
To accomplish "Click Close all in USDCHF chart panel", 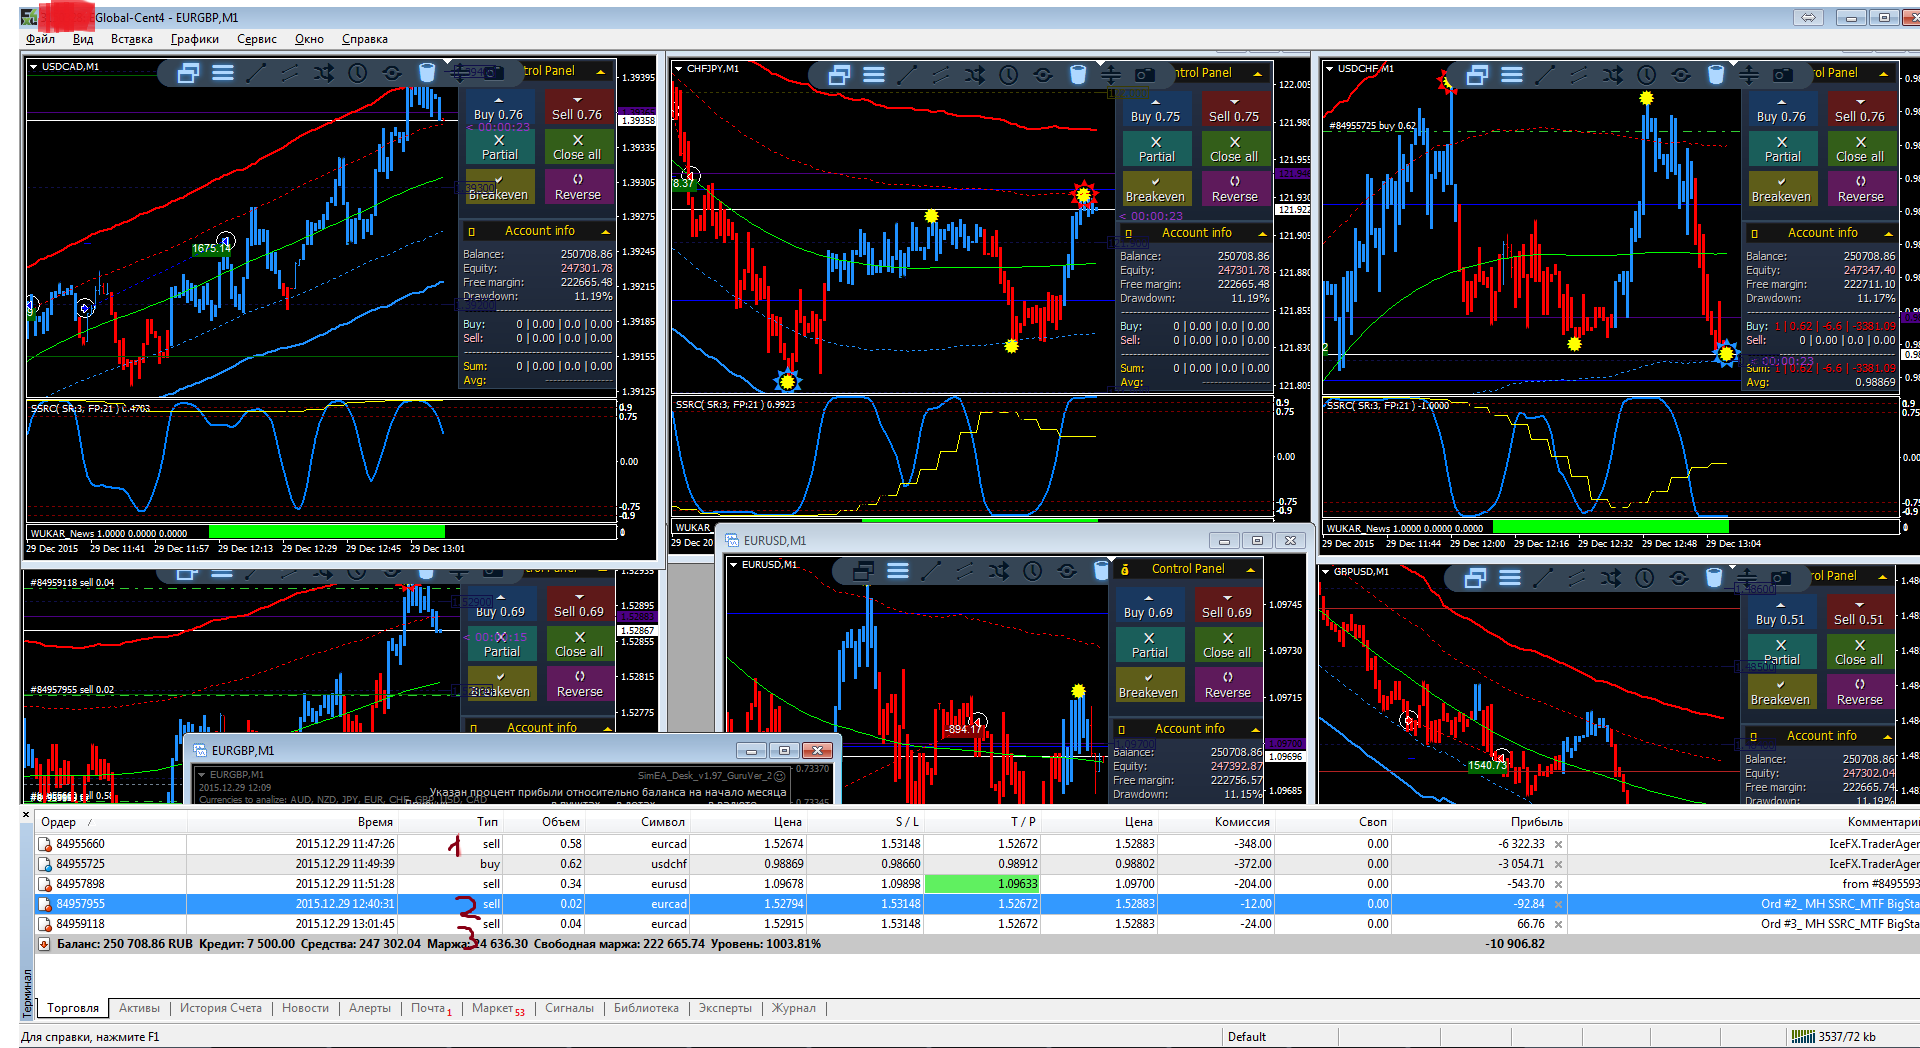I will [1860, 150].
